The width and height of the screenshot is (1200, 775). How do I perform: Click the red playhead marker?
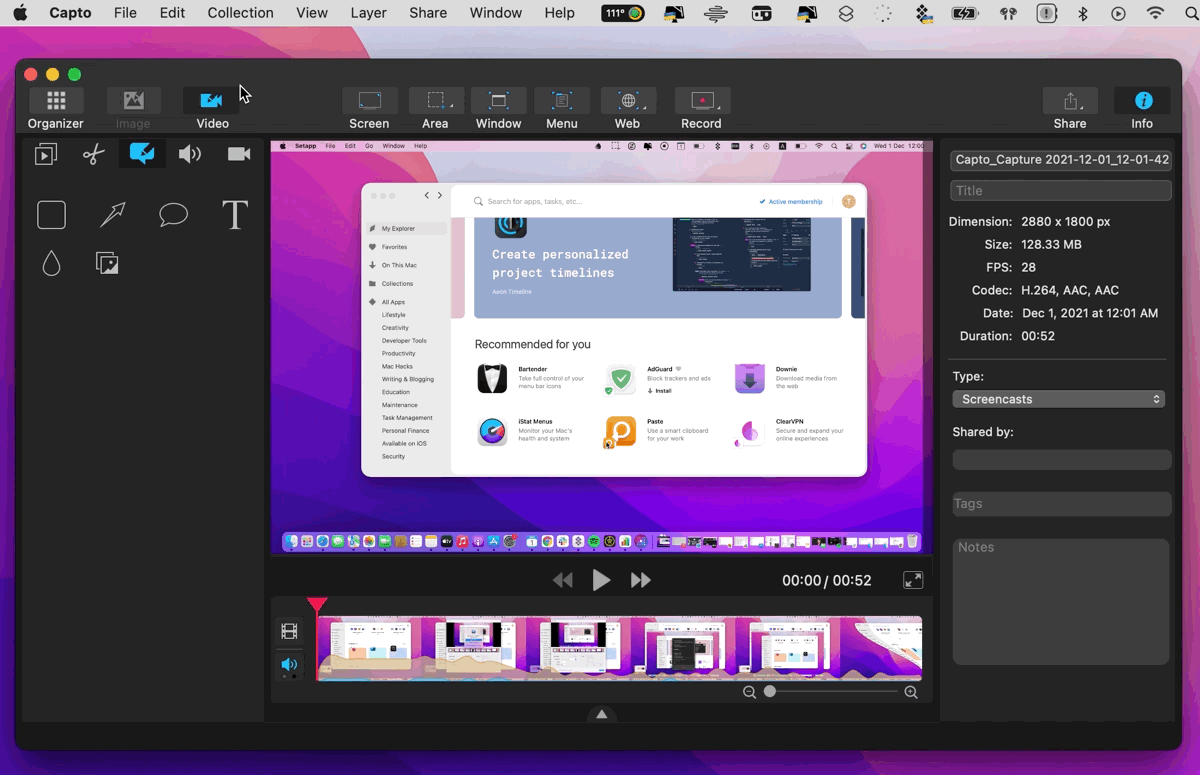click(x=317, y=604)
